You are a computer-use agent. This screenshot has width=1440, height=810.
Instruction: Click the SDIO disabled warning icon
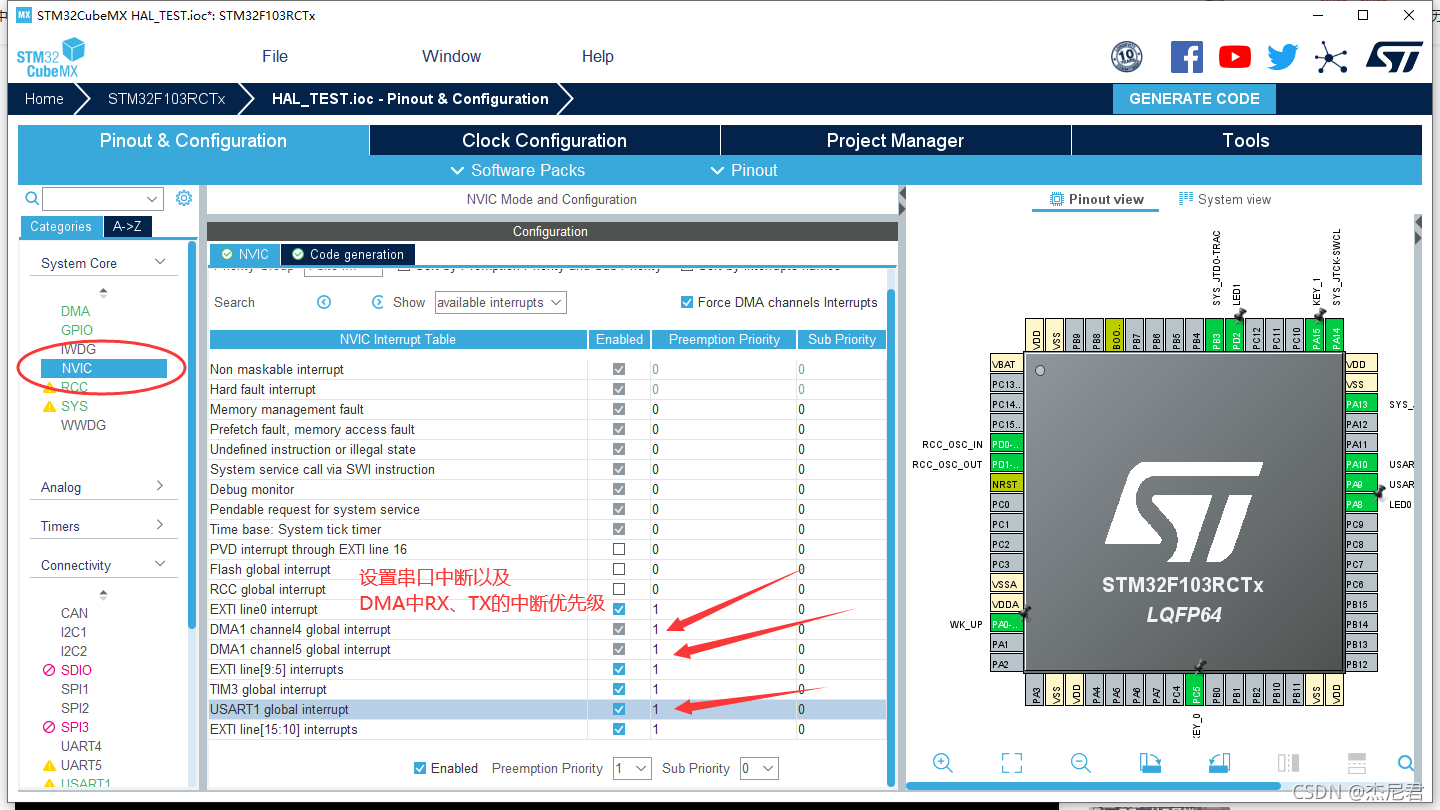click(49, 670)
